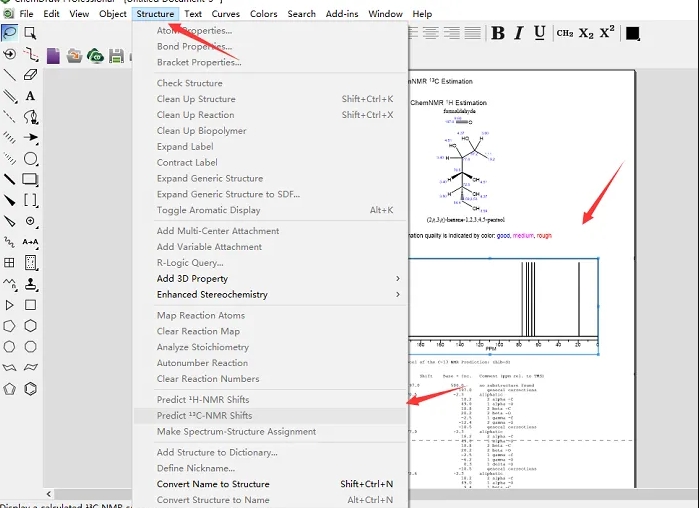Pick the Eraser tool
The image size is (699, 508).
pyautogui.click(x=30, y=75)
